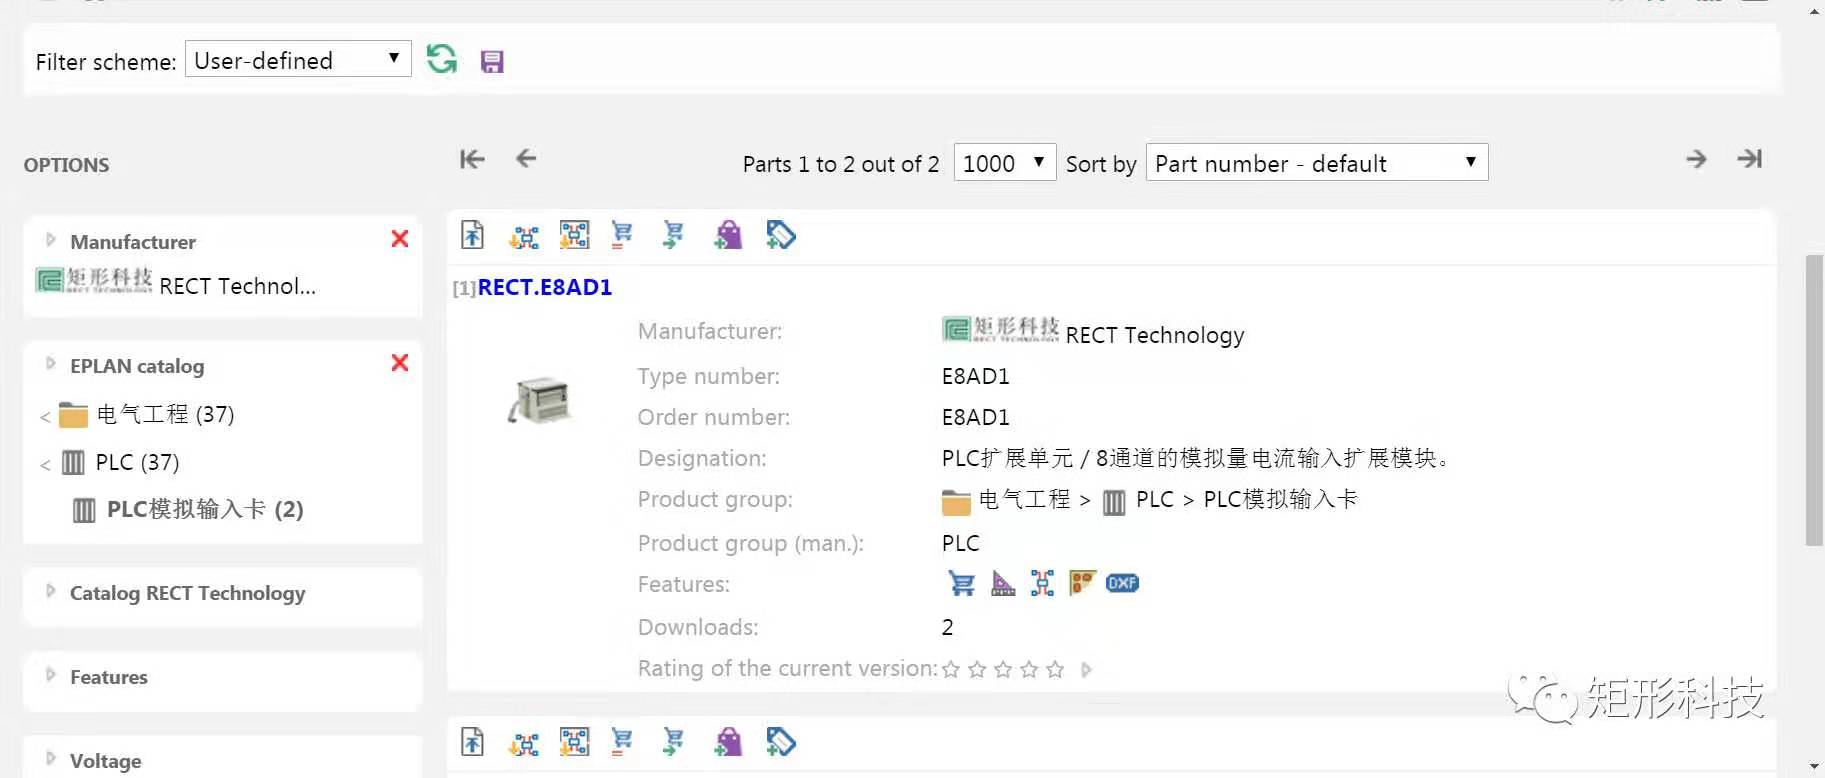This screenshot has width=1825, height=778.
Task: Remove-from-cart icon in lower second-part toolbar
Action: coord(622,741)
